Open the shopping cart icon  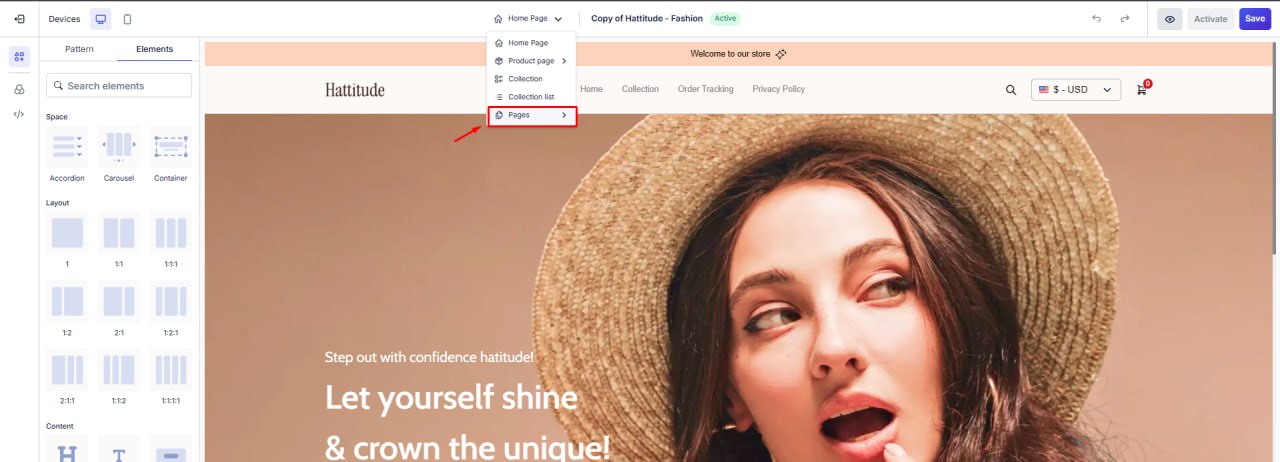tap(1142, 90)
